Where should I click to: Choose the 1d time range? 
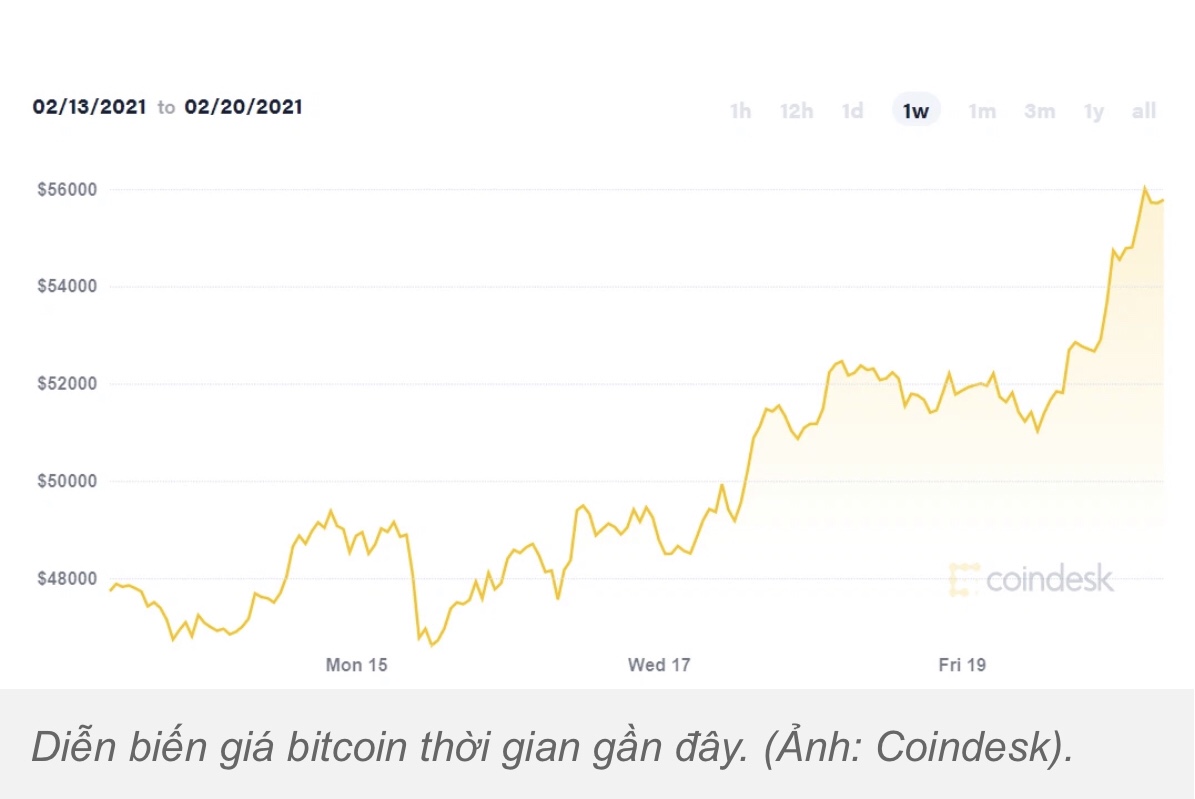pos(852,111)
